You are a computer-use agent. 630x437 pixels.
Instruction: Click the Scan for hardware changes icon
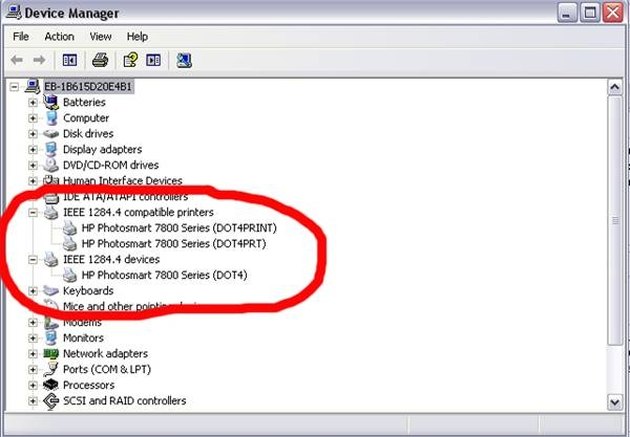point(184,60)
